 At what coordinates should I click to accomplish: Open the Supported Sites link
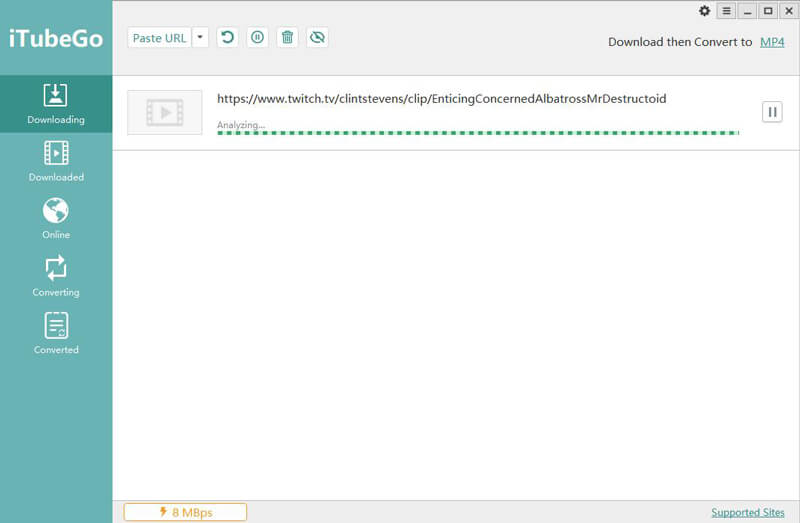[x=747, y=512]
